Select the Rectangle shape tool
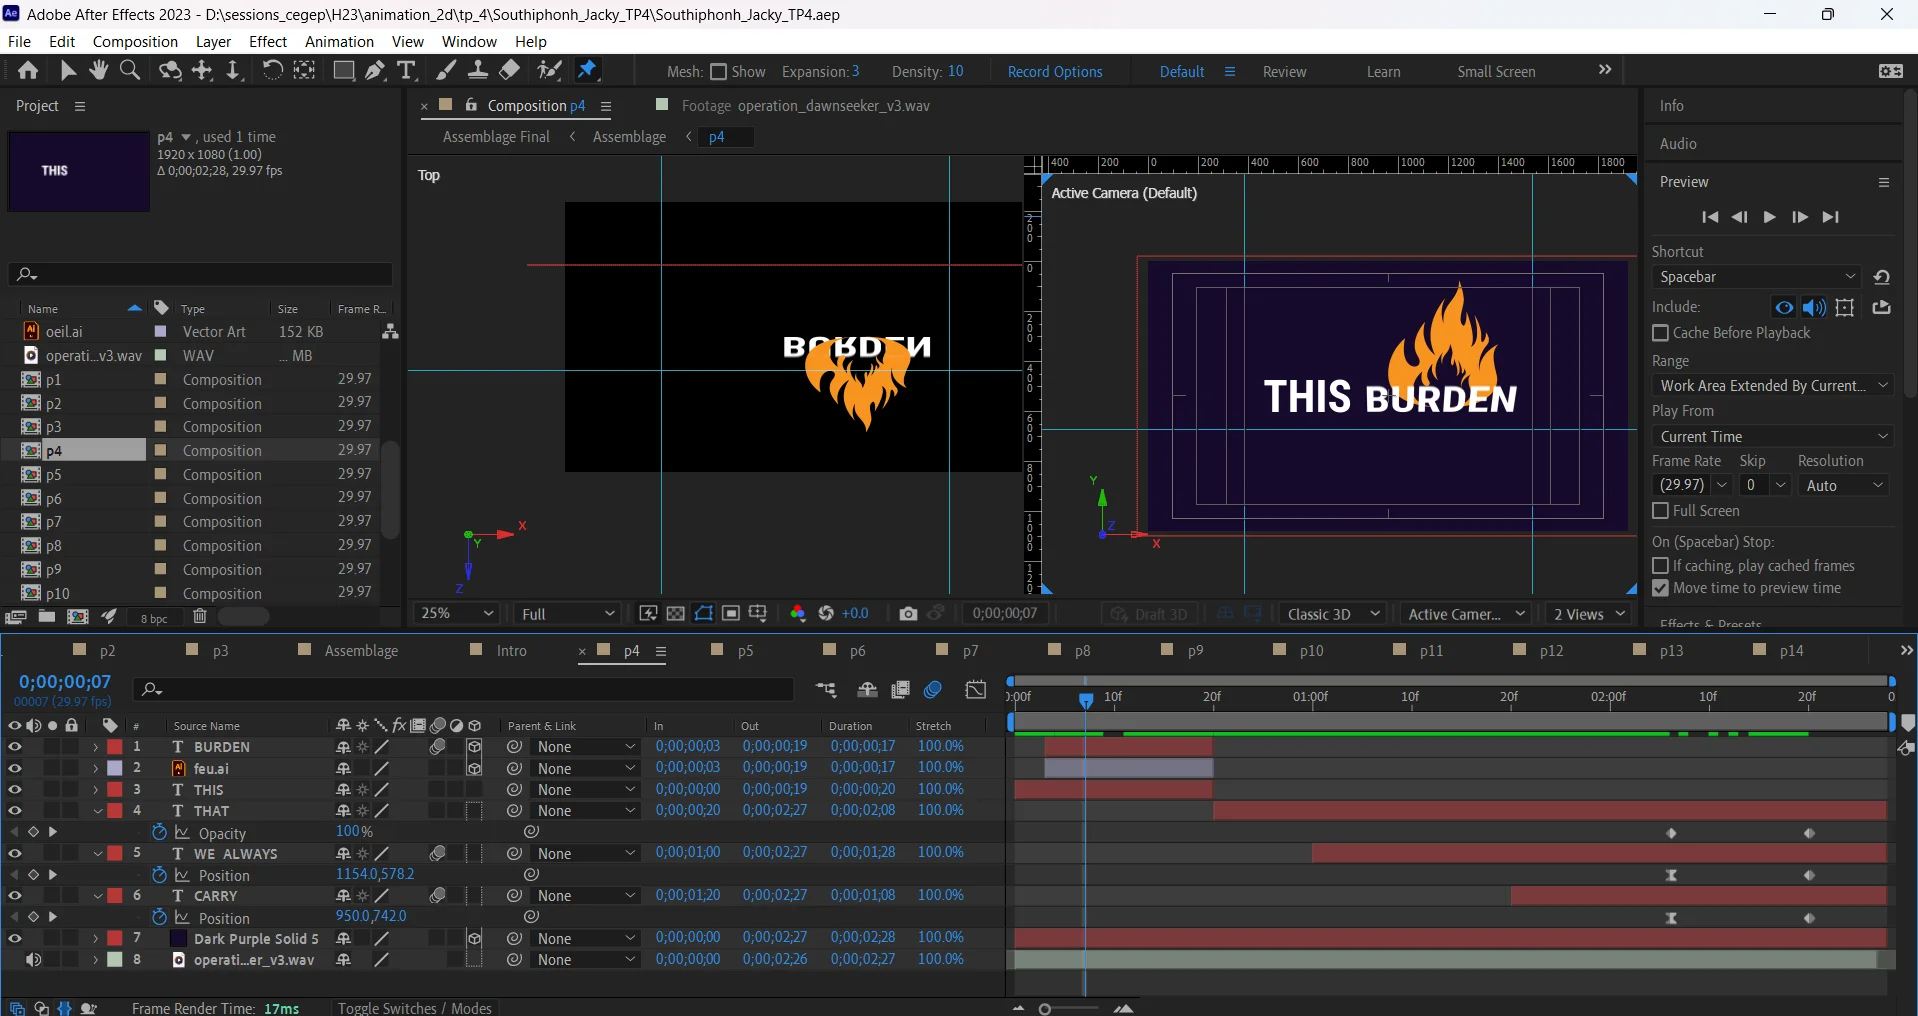The width and height of the screenshot is (1918, 1016). [x=343, y=70]
